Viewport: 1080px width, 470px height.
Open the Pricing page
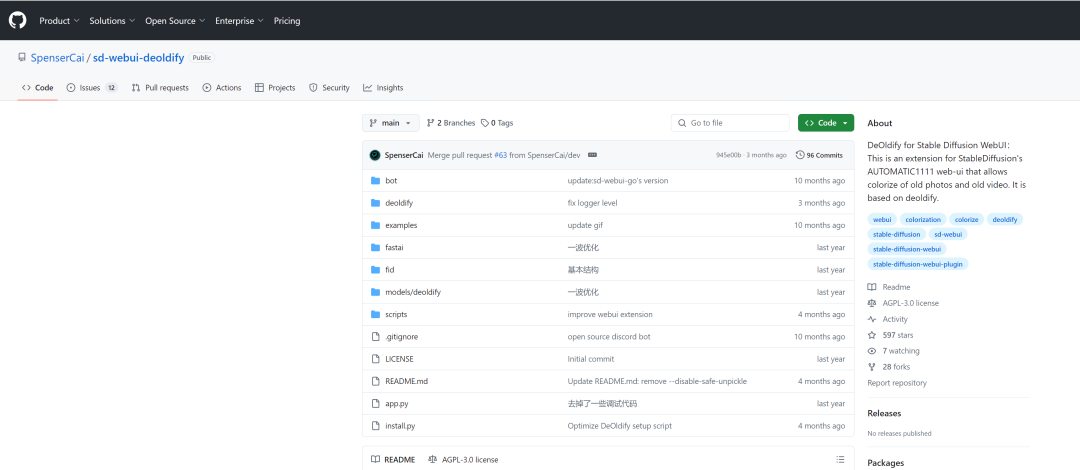coord(287,21)
